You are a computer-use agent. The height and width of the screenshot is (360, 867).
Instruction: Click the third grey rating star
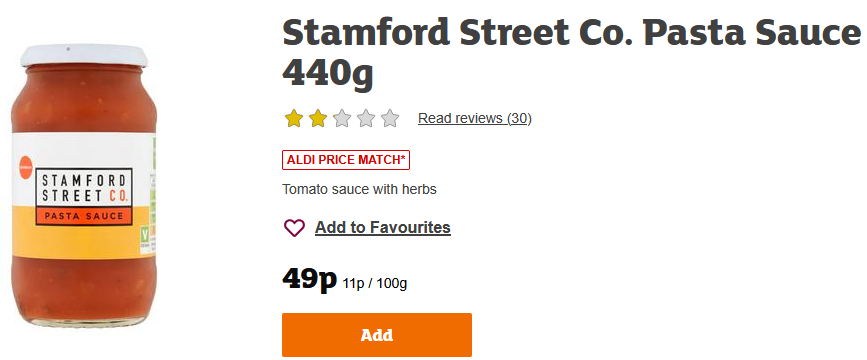click(342, 118)
